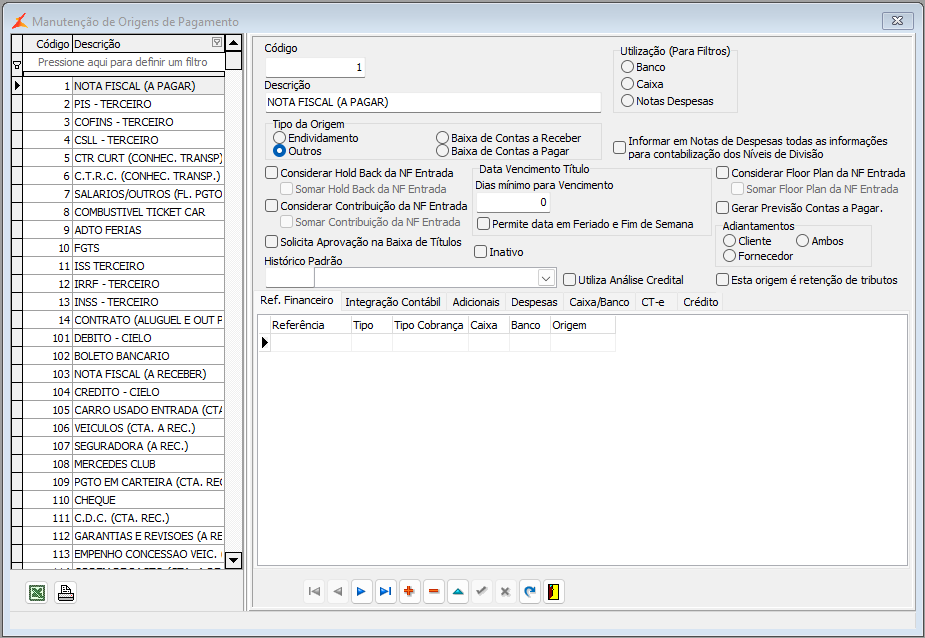Go to the next record
The width and height of the screenshot is (925, 638).
tap(361, 591)
